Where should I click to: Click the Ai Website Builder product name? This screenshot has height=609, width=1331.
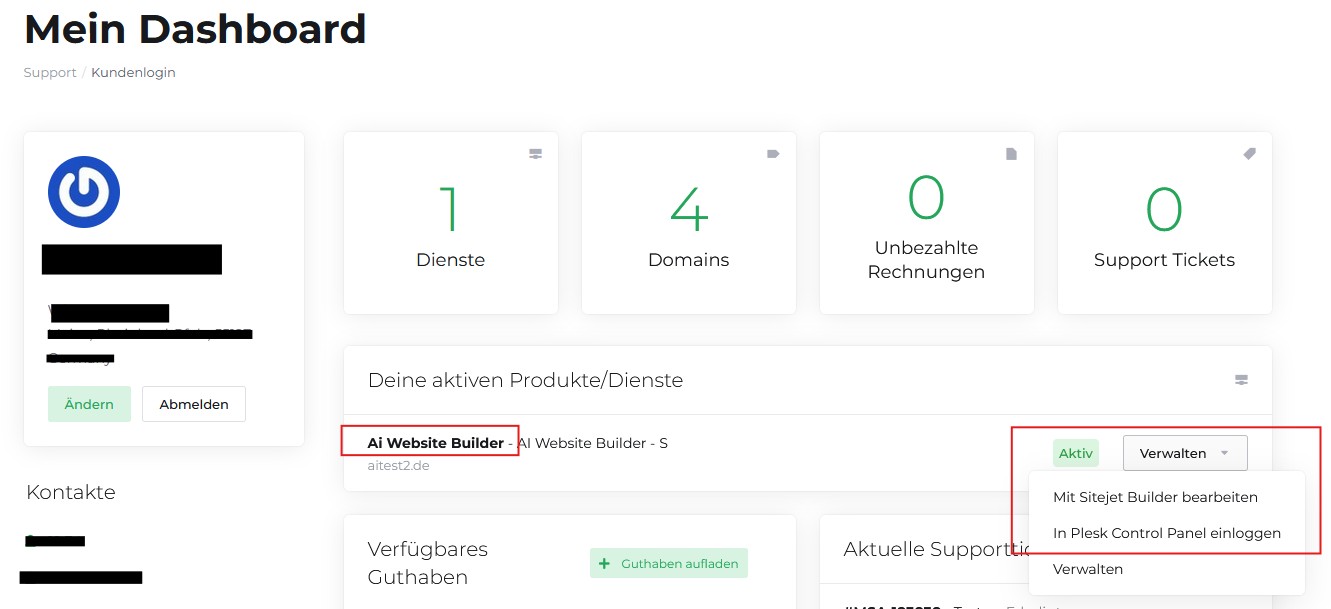(x=436, y=443)
